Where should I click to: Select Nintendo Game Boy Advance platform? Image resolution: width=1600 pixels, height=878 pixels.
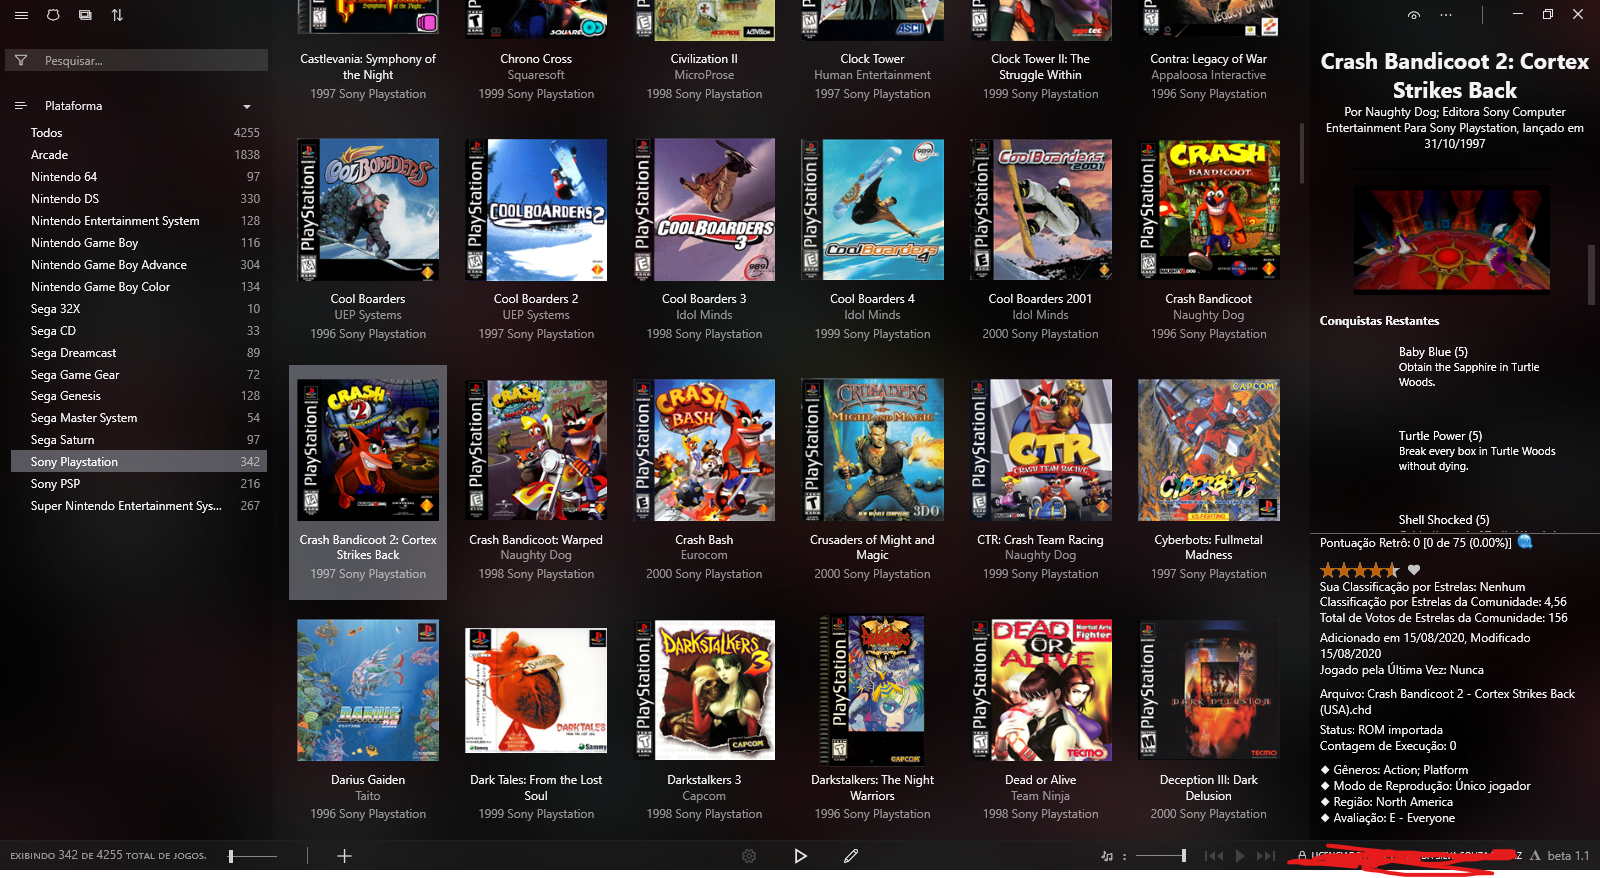[x=139, y=265]
